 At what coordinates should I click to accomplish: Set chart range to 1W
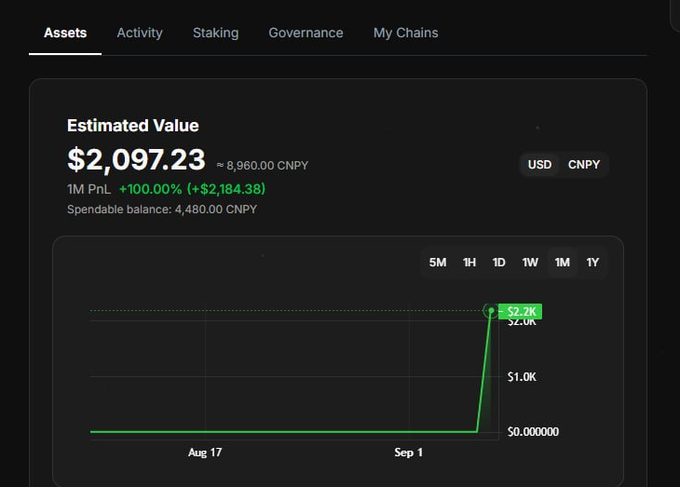[530, 262]
